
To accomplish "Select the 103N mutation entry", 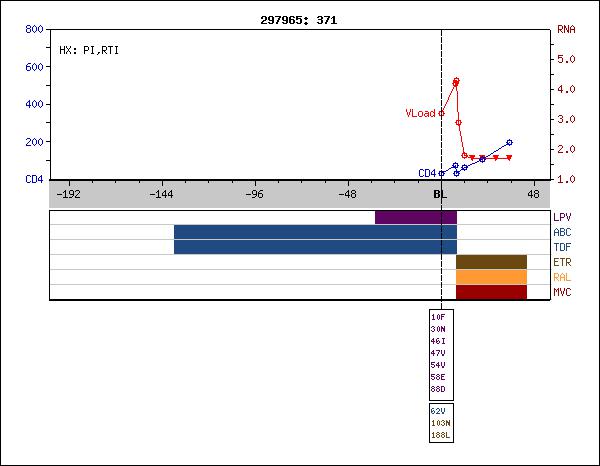I will (439, 423).
